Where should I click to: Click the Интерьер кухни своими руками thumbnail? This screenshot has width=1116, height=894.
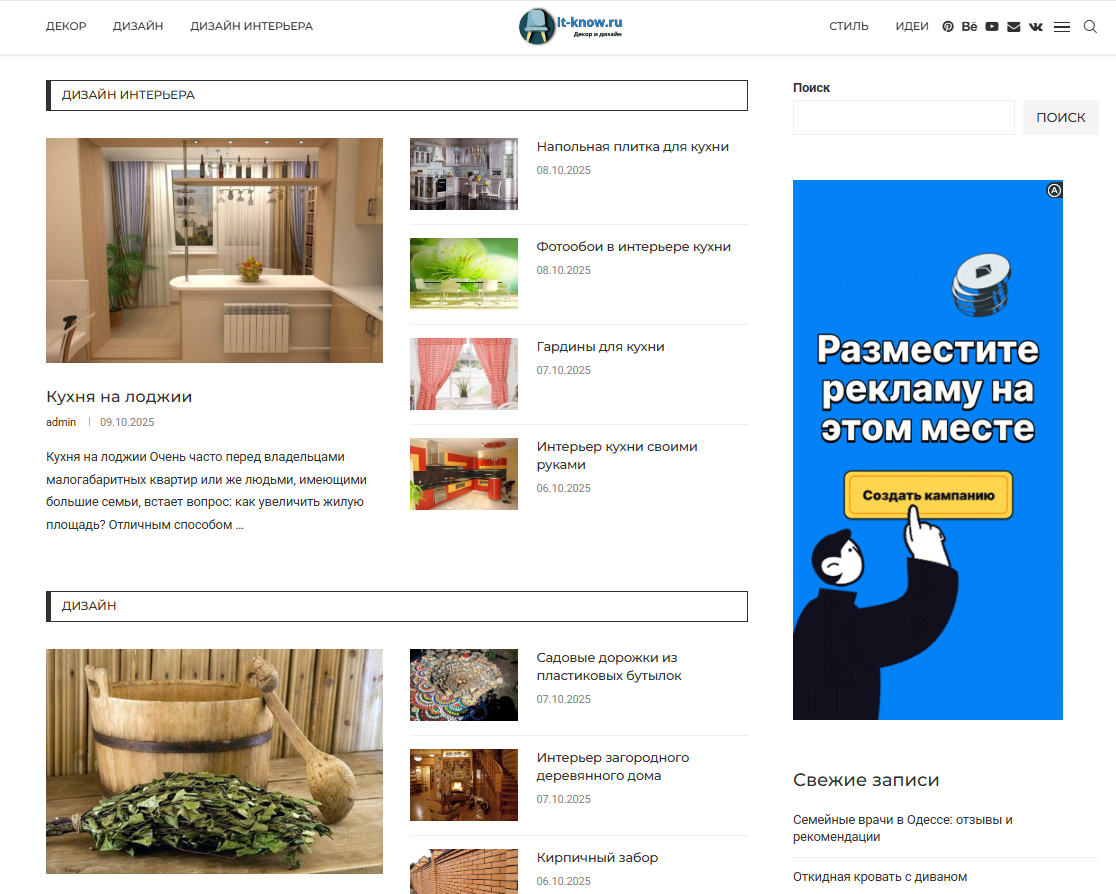tap(464, 474)
